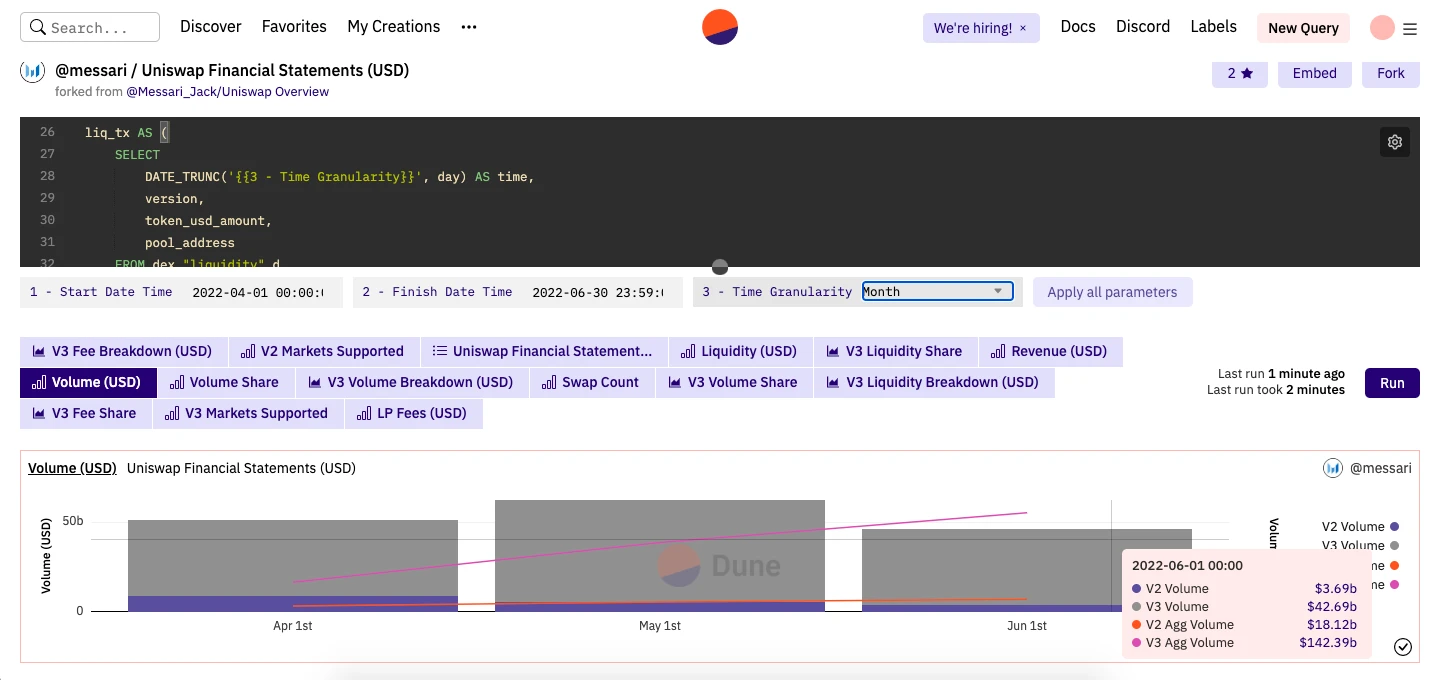Fork this query

pyautogui.click(x=1390, y=73)
